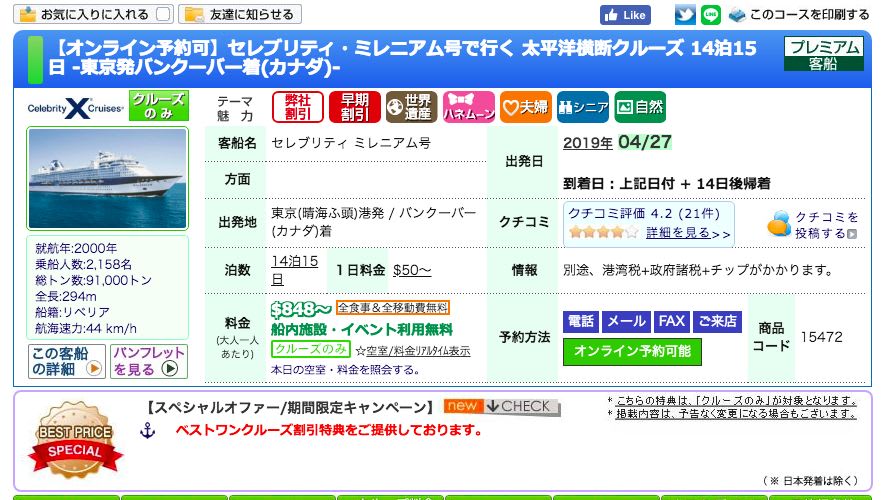Click the star rating icons
This screenshot has height=500, width=882.
[604, 232]
